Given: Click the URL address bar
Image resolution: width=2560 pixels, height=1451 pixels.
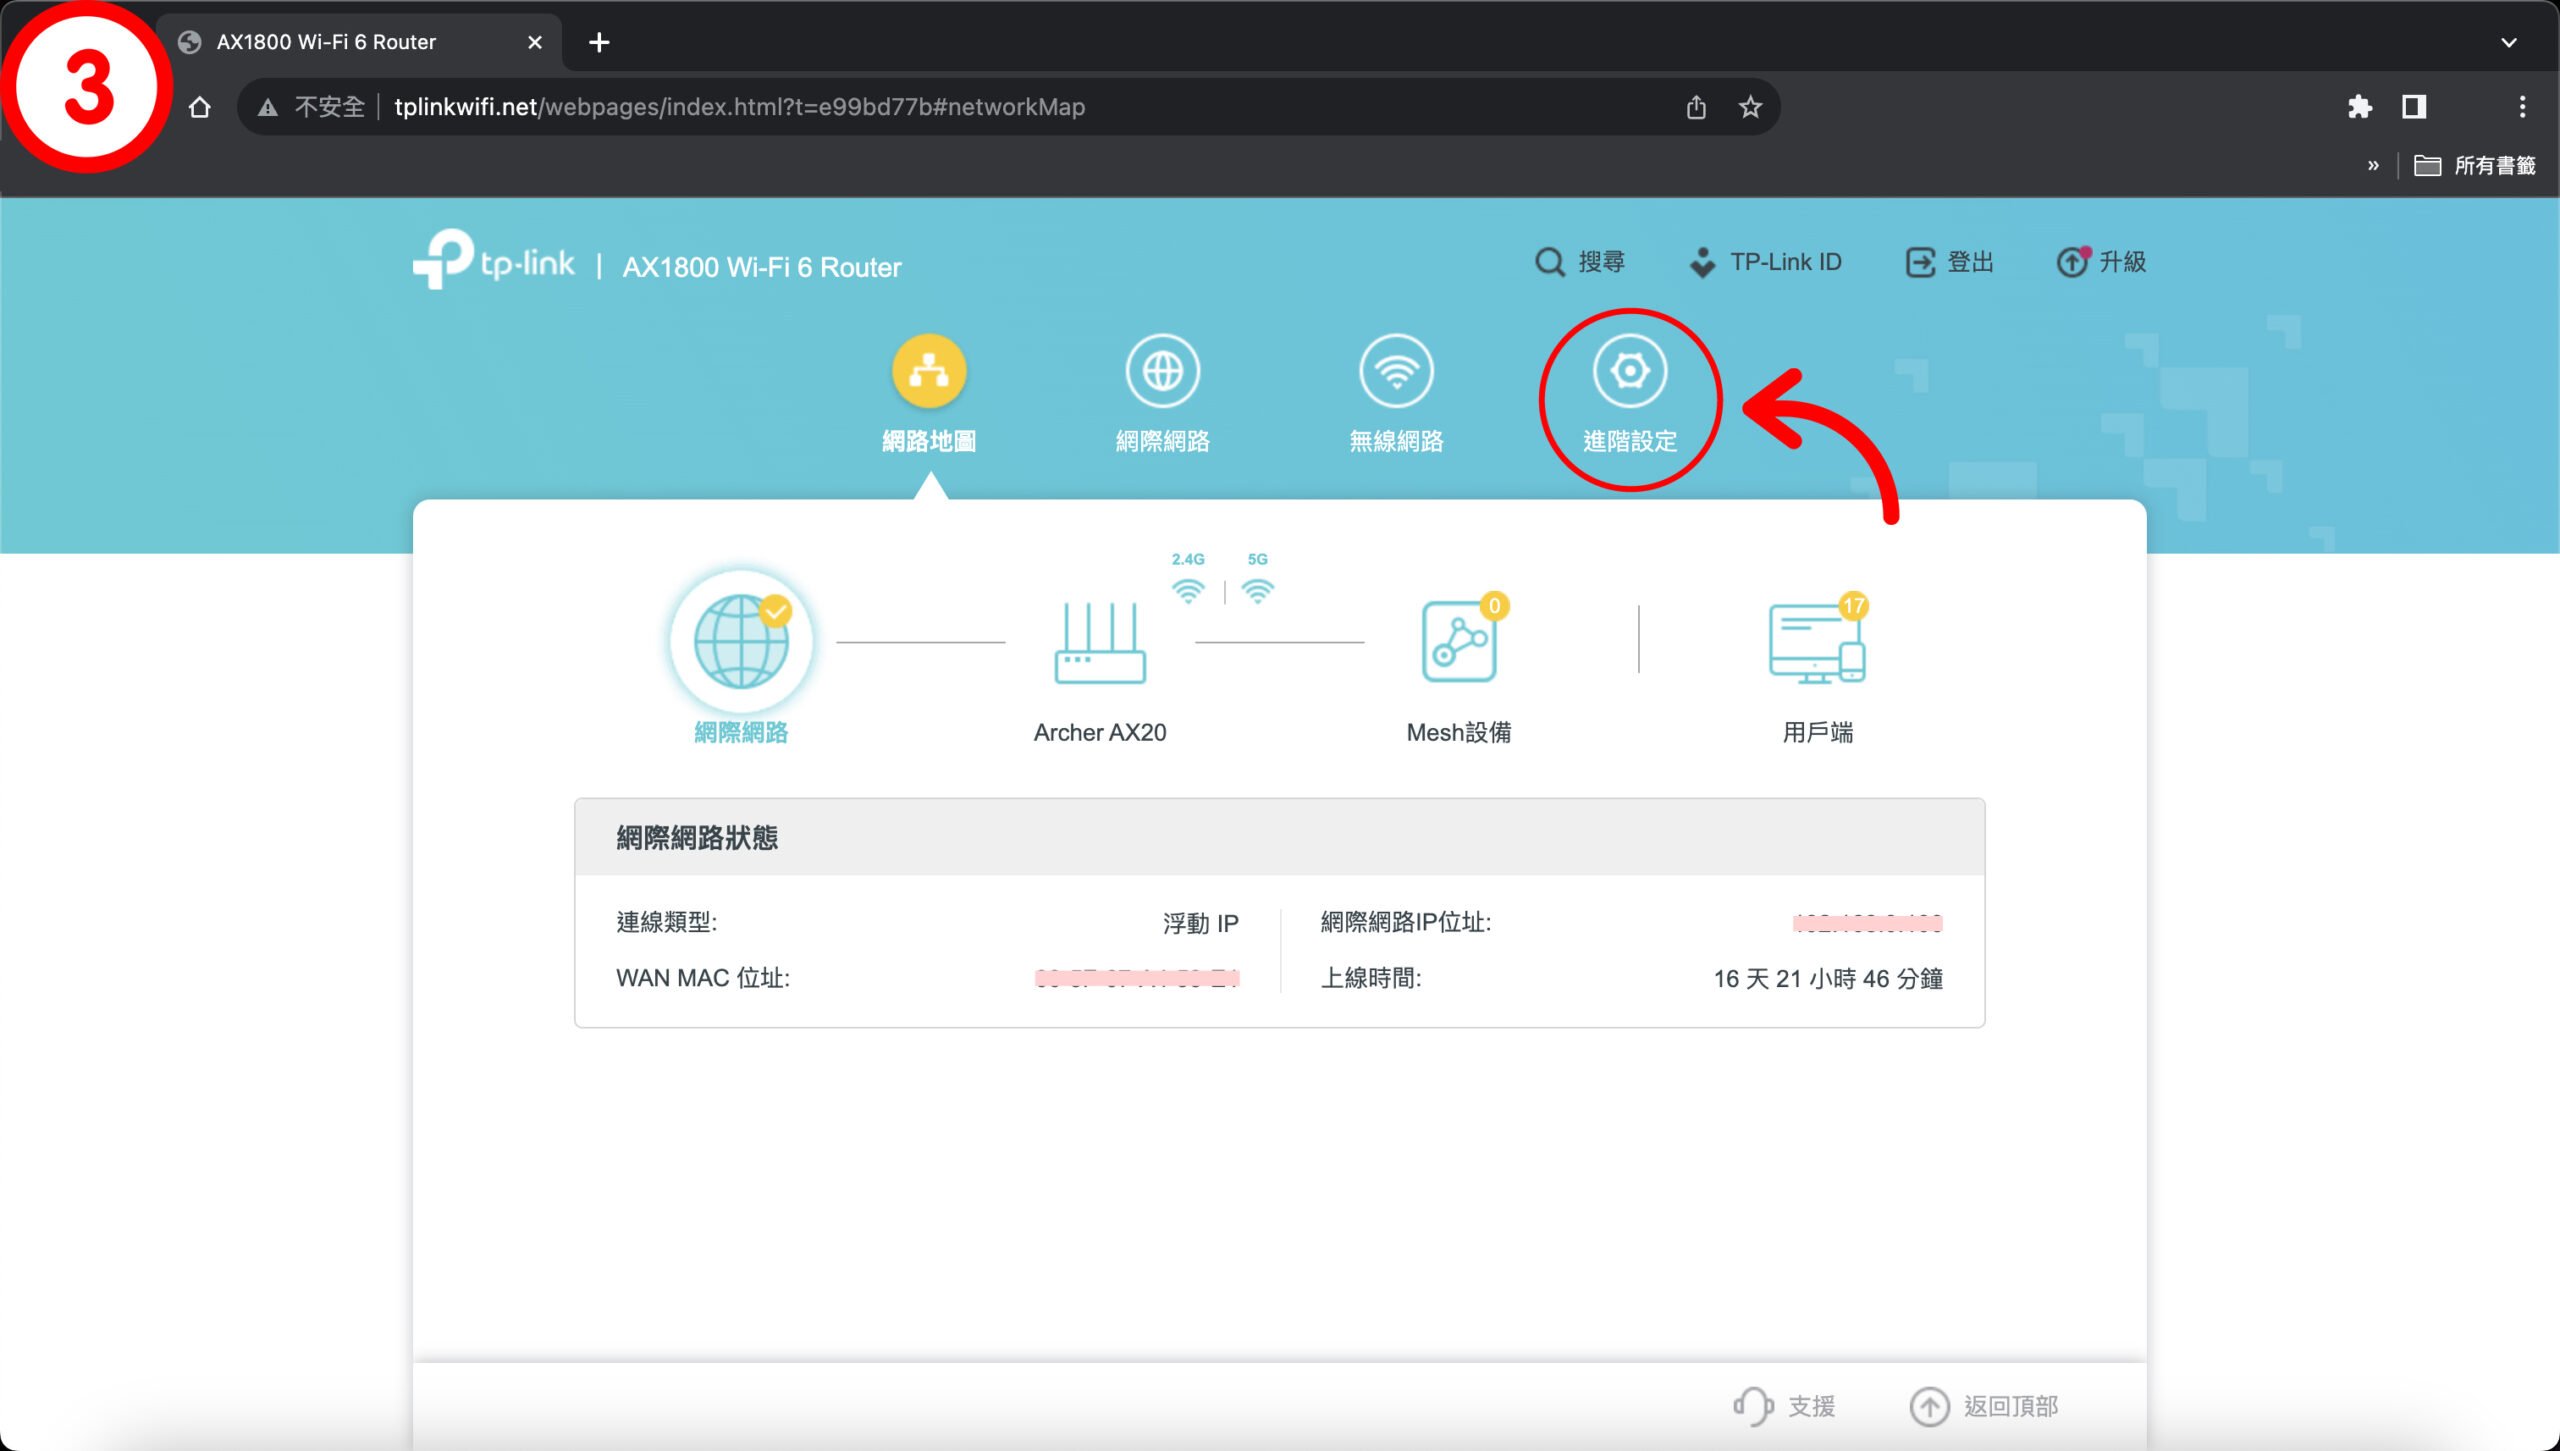Looking at the screenshot, I should tap(1010, 107).
